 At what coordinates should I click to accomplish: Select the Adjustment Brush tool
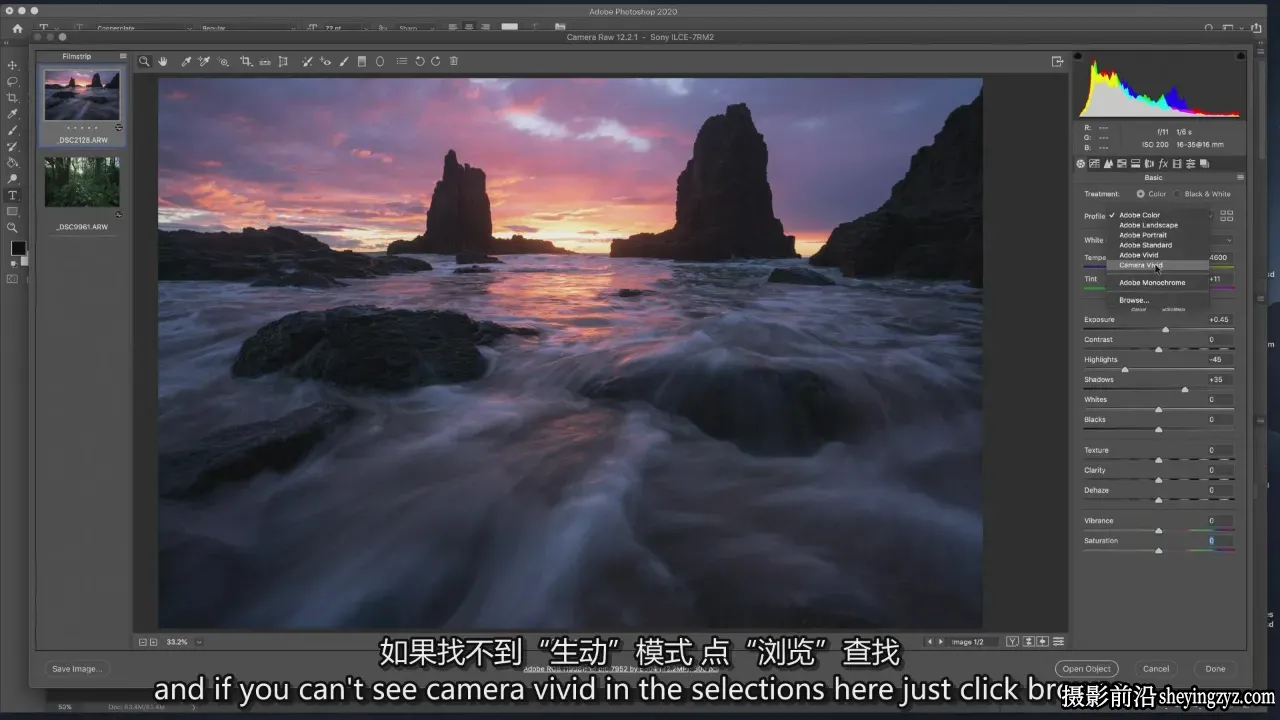[x=343, y=61]
